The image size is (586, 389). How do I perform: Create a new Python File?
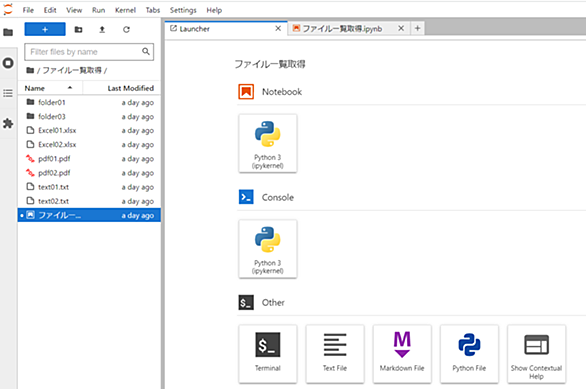pos(469,354)
